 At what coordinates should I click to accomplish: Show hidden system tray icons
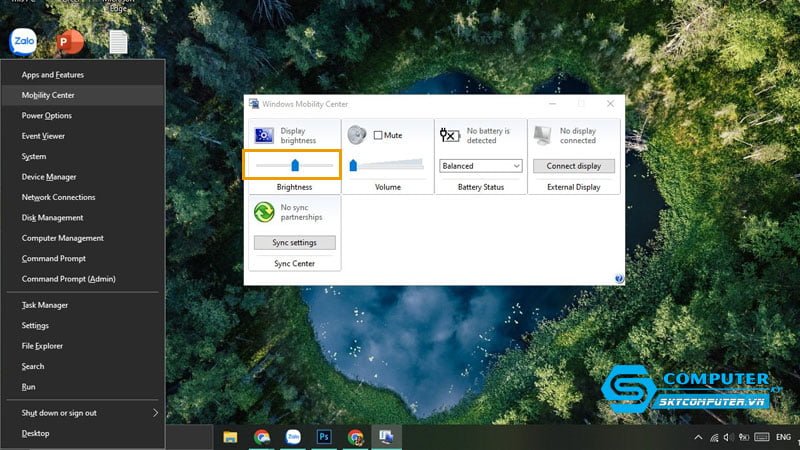point(698,438)
